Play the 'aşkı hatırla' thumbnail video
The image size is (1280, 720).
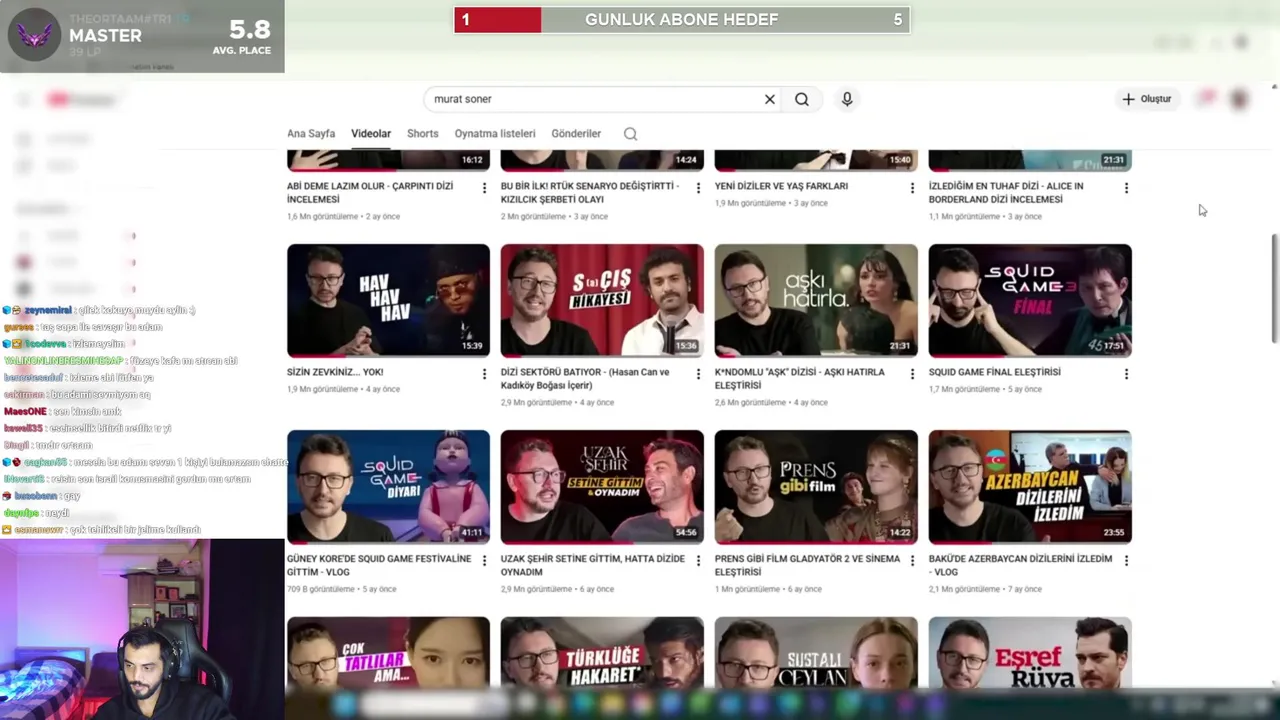click(x=816, y=300)
